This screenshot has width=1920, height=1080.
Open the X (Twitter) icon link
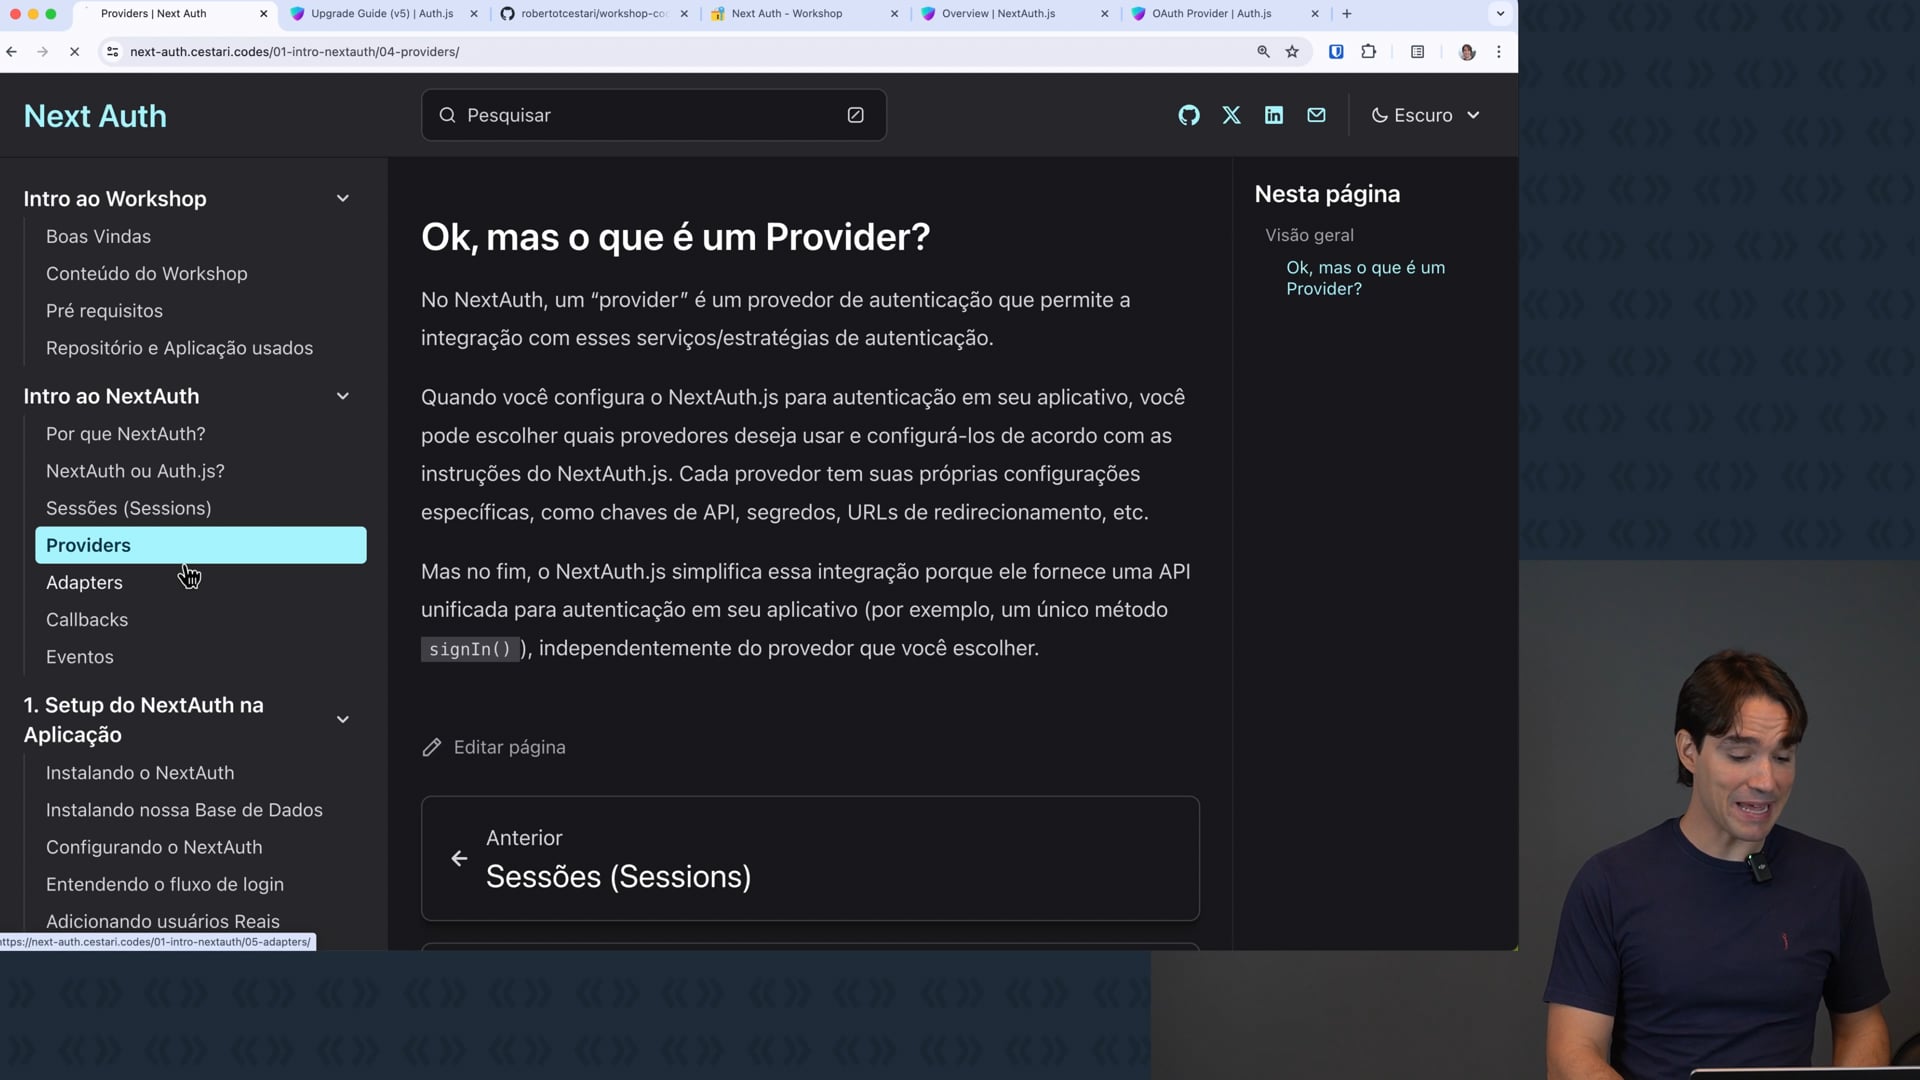point(1231,115)
